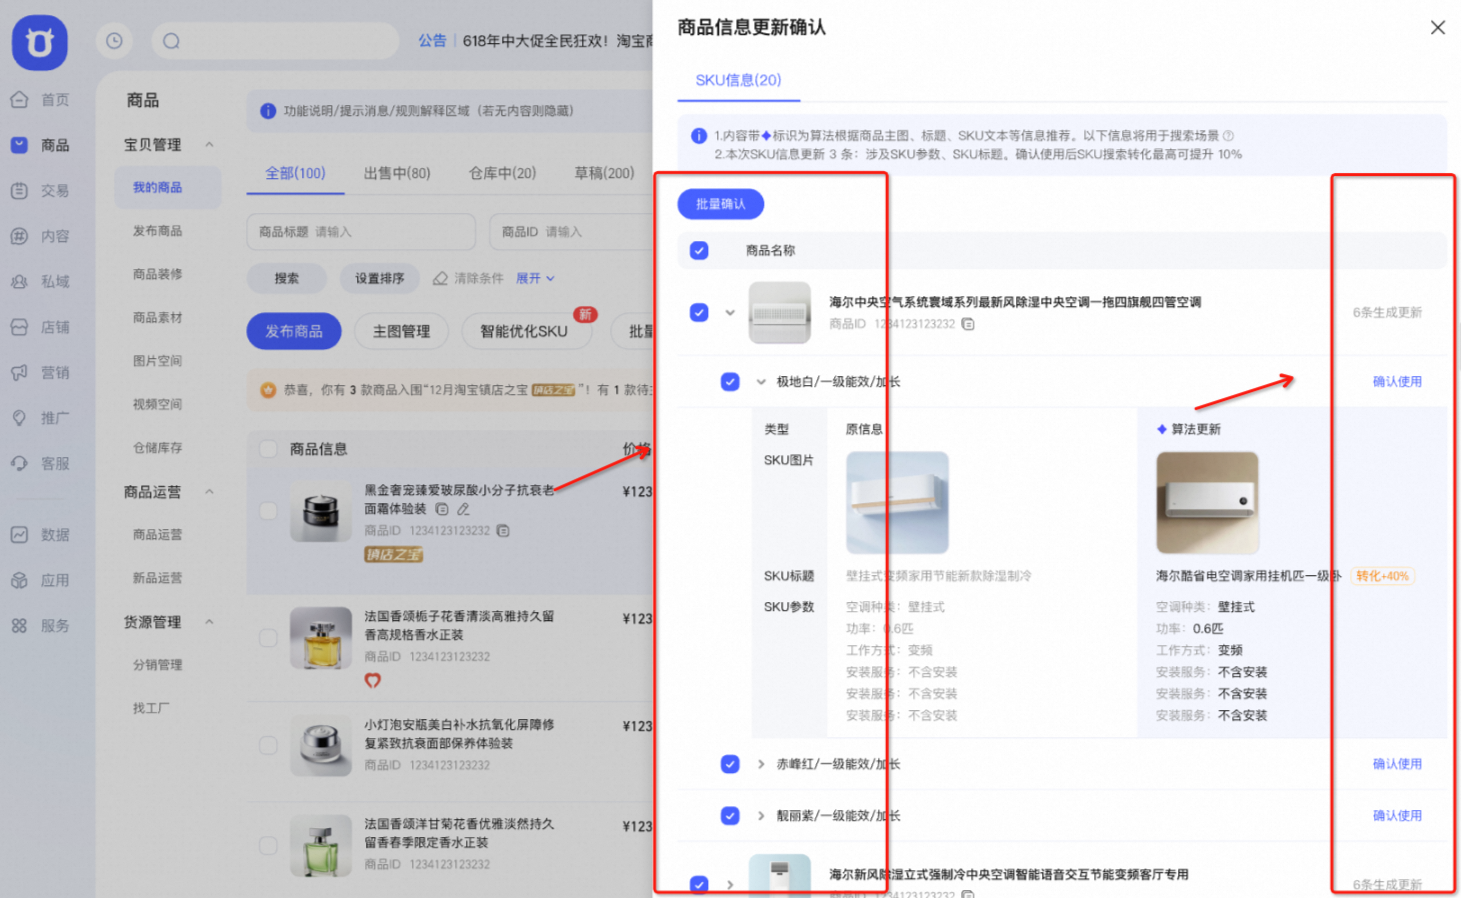
Task: Open 店铺 sidebar icon
Action: click(19, 327)
